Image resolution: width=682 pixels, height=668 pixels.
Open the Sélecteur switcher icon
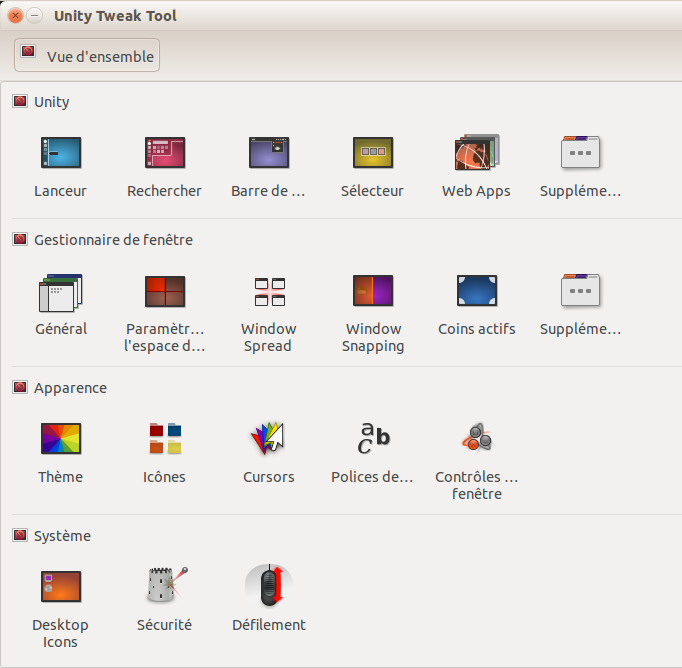[373, 153]
